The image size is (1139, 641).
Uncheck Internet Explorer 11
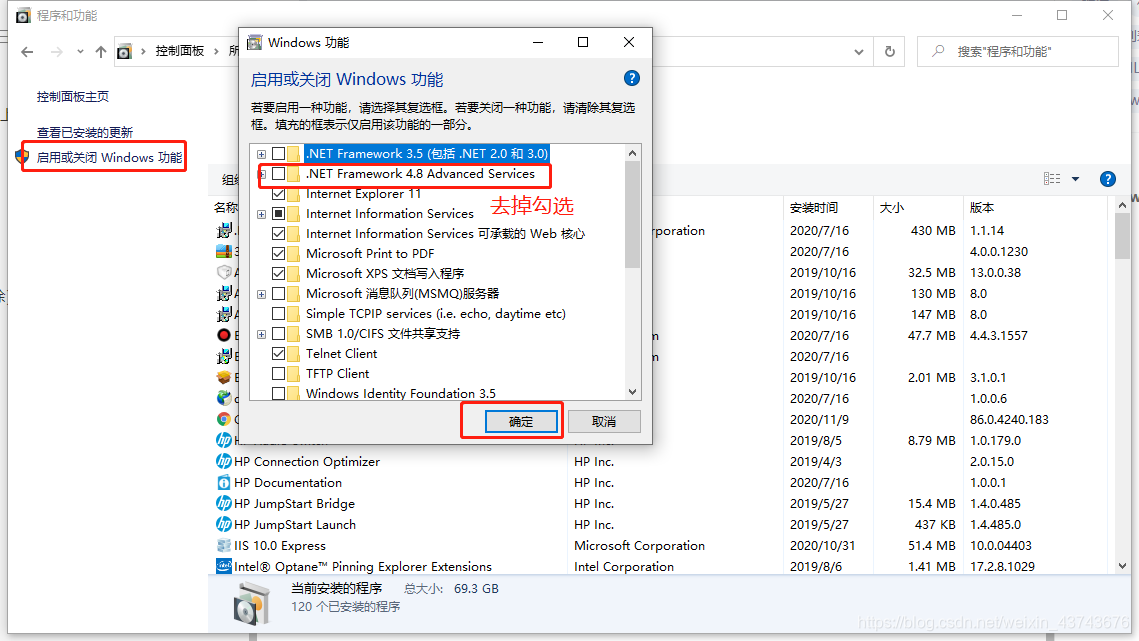click(x=278, y=194)
